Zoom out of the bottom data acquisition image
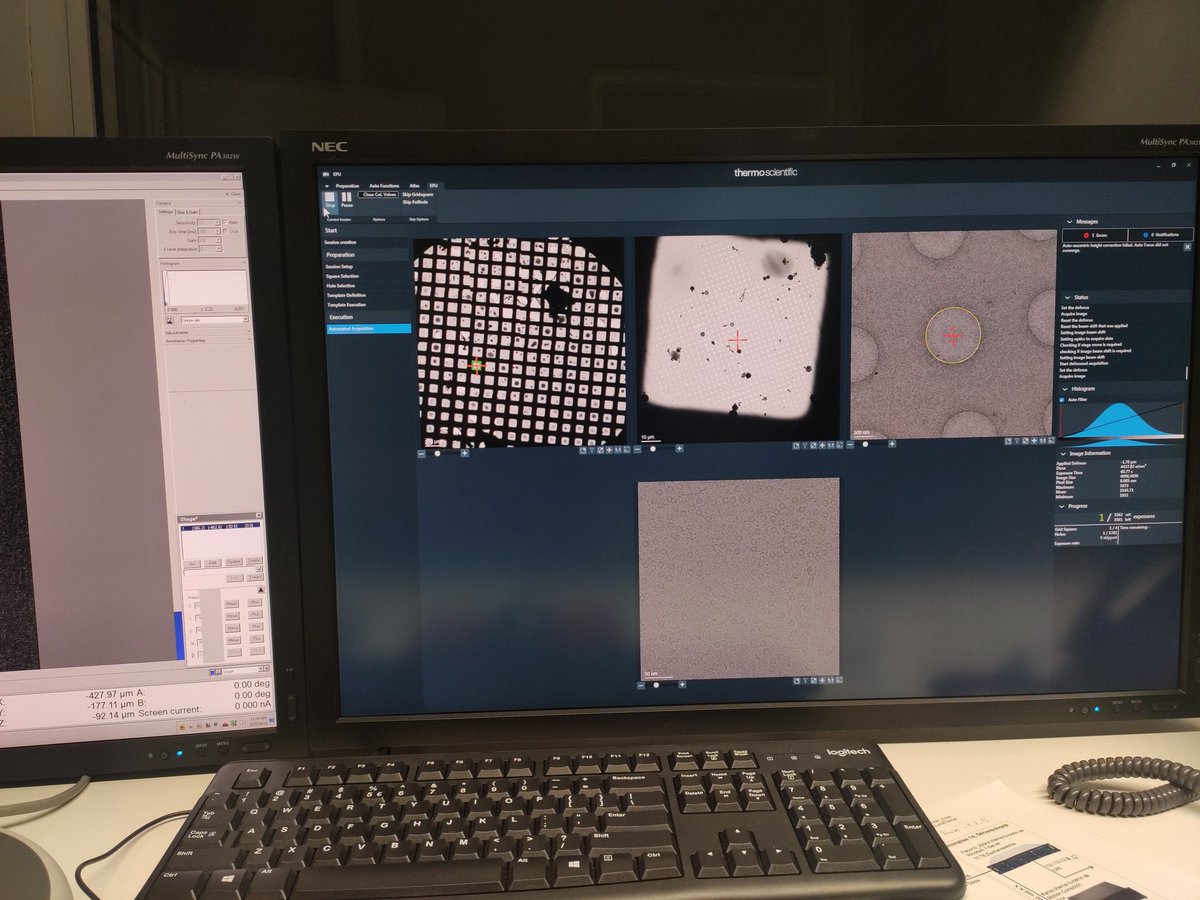 (641, 685)
